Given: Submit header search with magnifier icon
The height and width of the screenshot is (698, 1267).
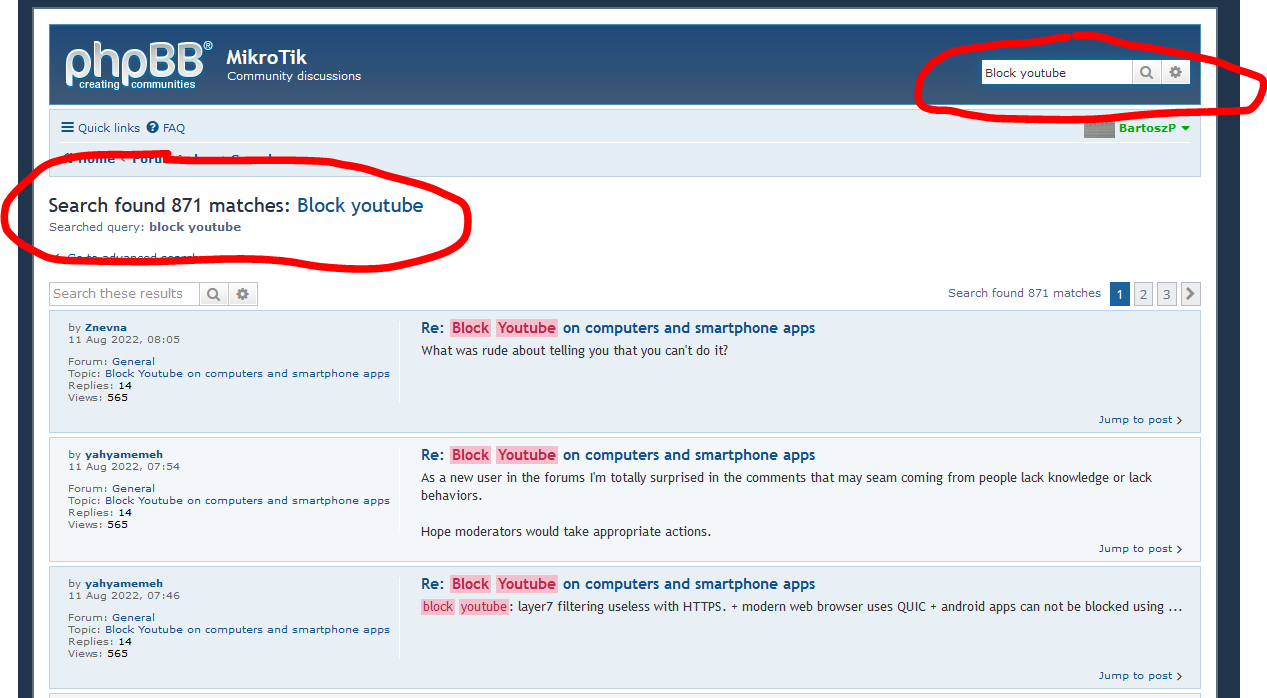Looking at the screenshot, I should (x=1146, y=72).
